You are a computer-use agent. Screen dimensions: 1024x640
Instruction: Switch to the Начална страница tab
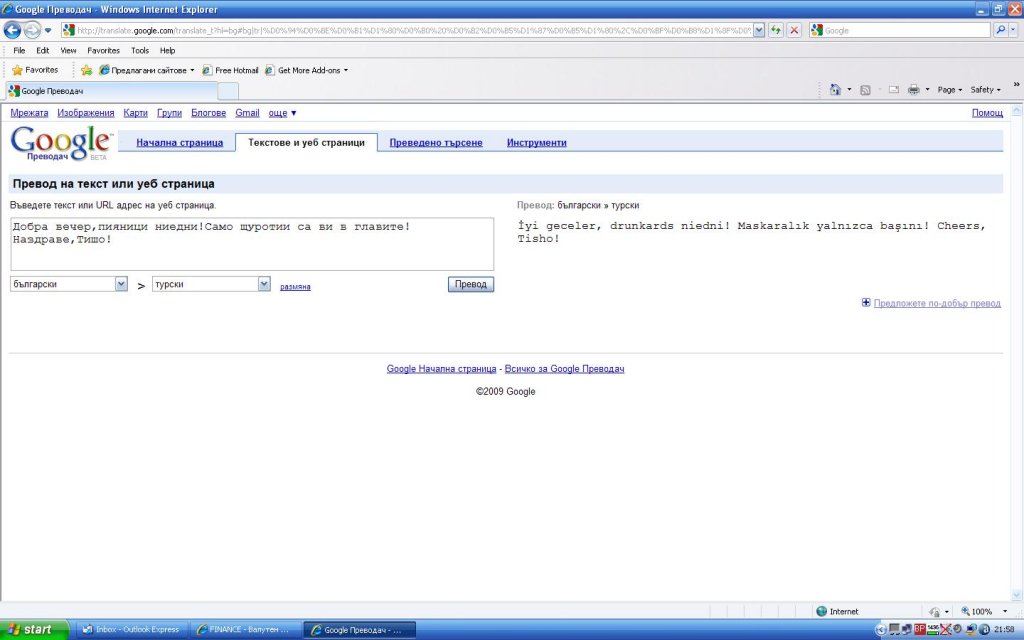pos(180,142)
